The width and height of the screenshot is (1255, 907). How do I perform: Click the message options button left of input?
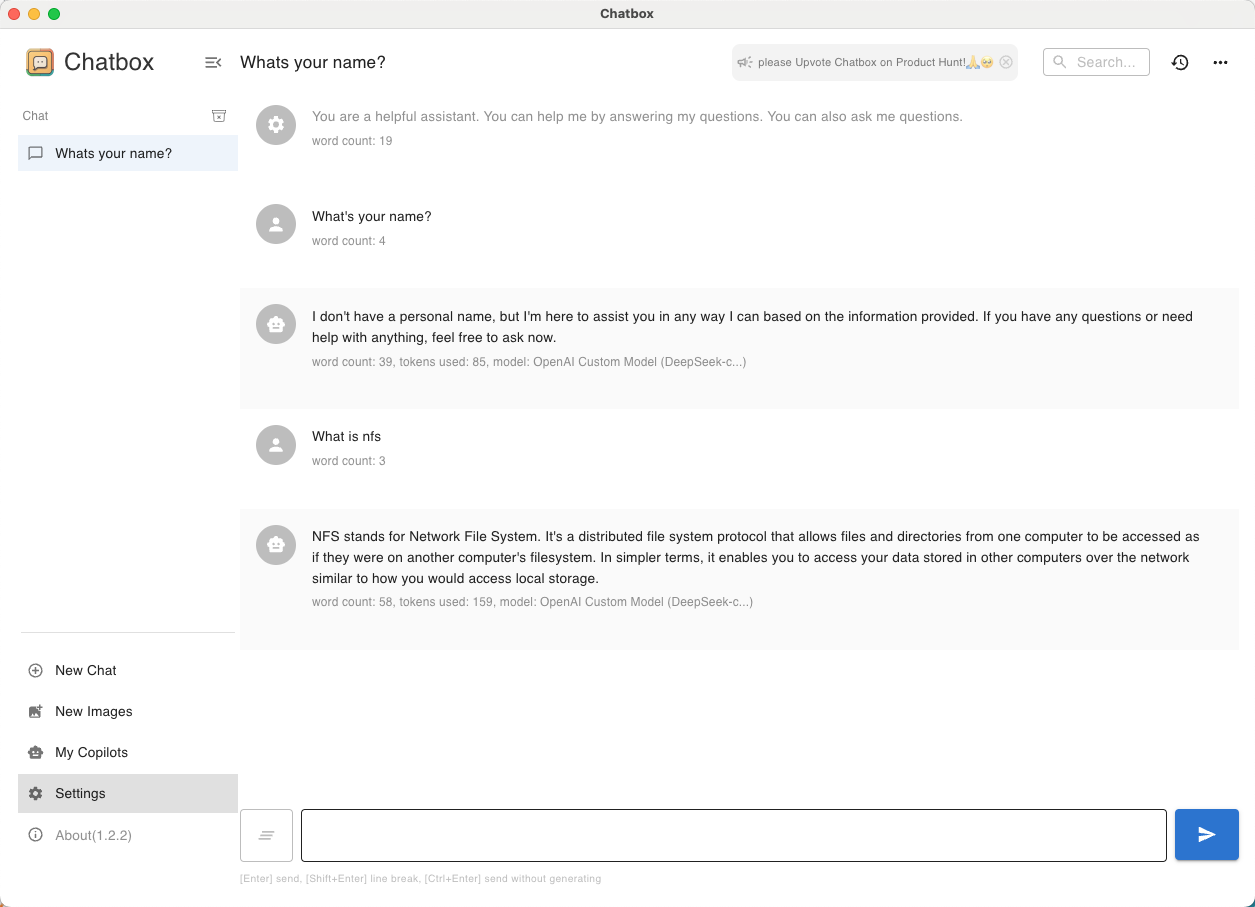266,835
